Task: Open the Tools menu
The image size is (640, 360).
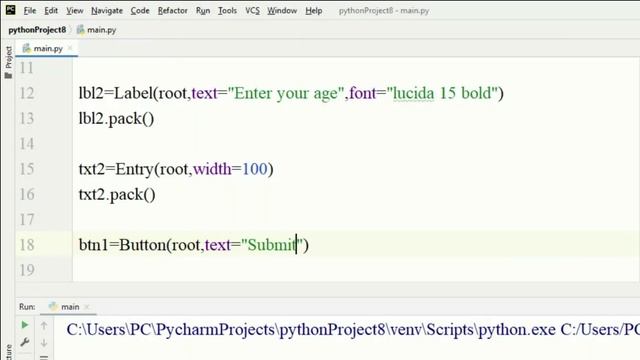Action: (x=227, y=11)
